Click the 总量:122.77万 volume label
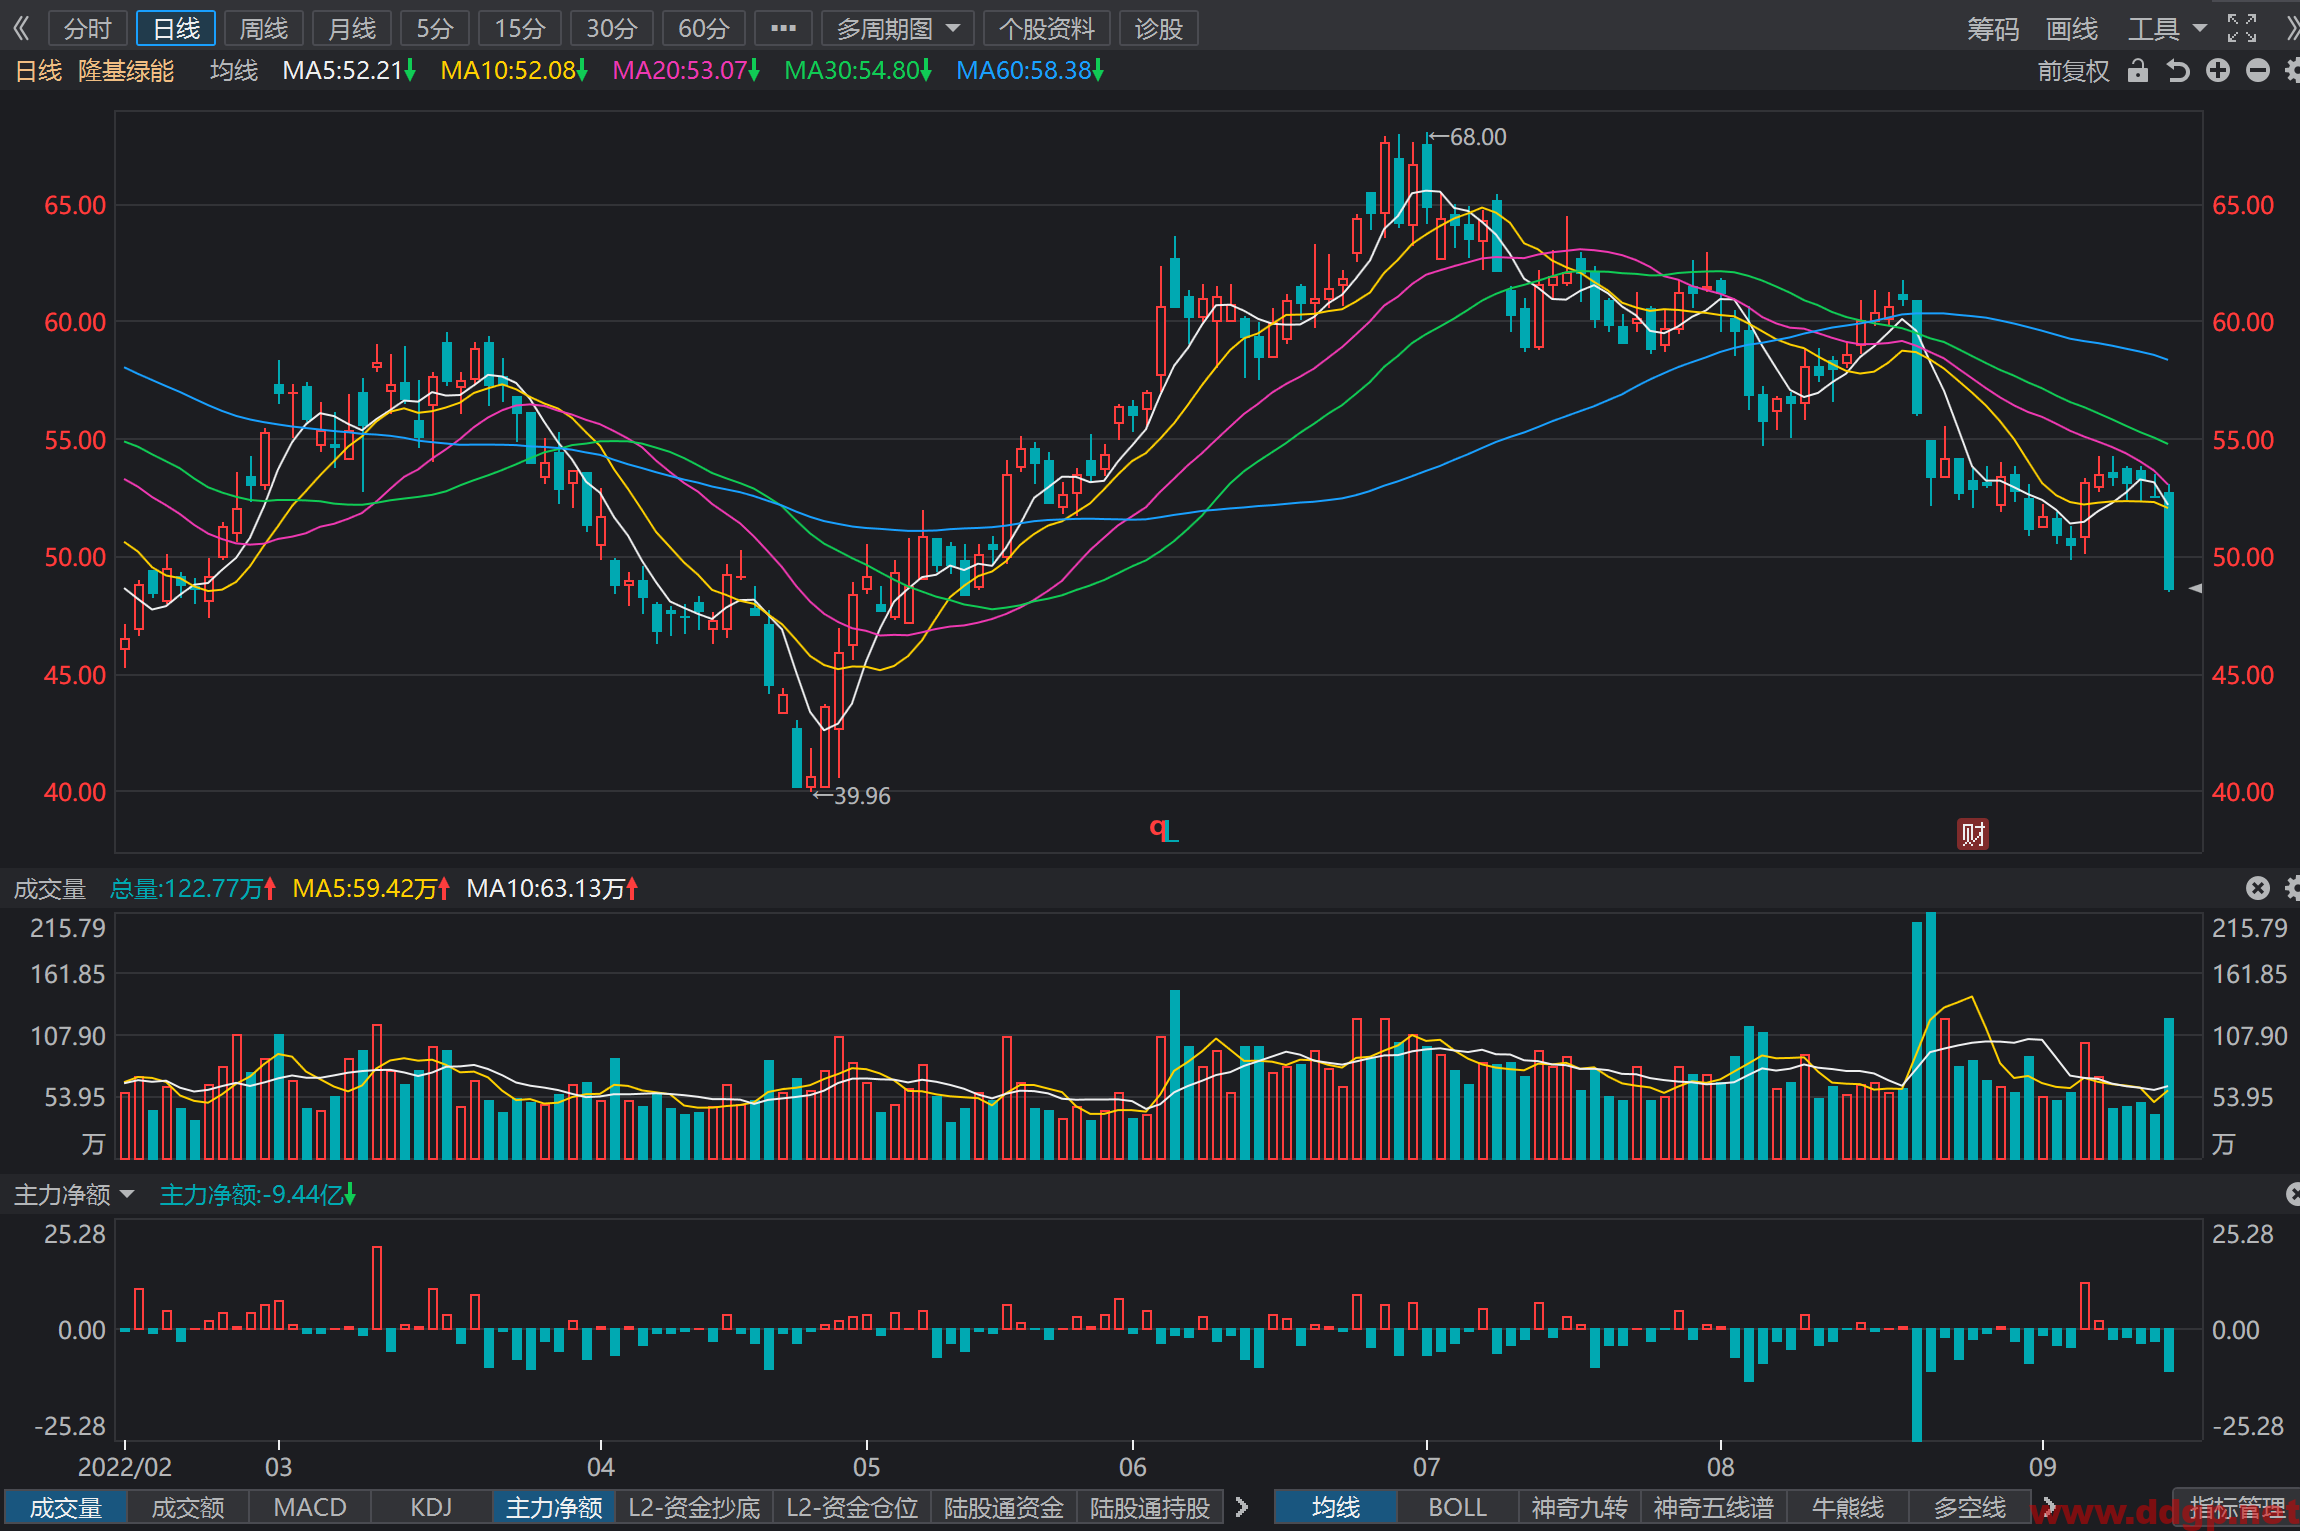Viewport: 2300px width, 1531px height. click(x=192, y=888)
